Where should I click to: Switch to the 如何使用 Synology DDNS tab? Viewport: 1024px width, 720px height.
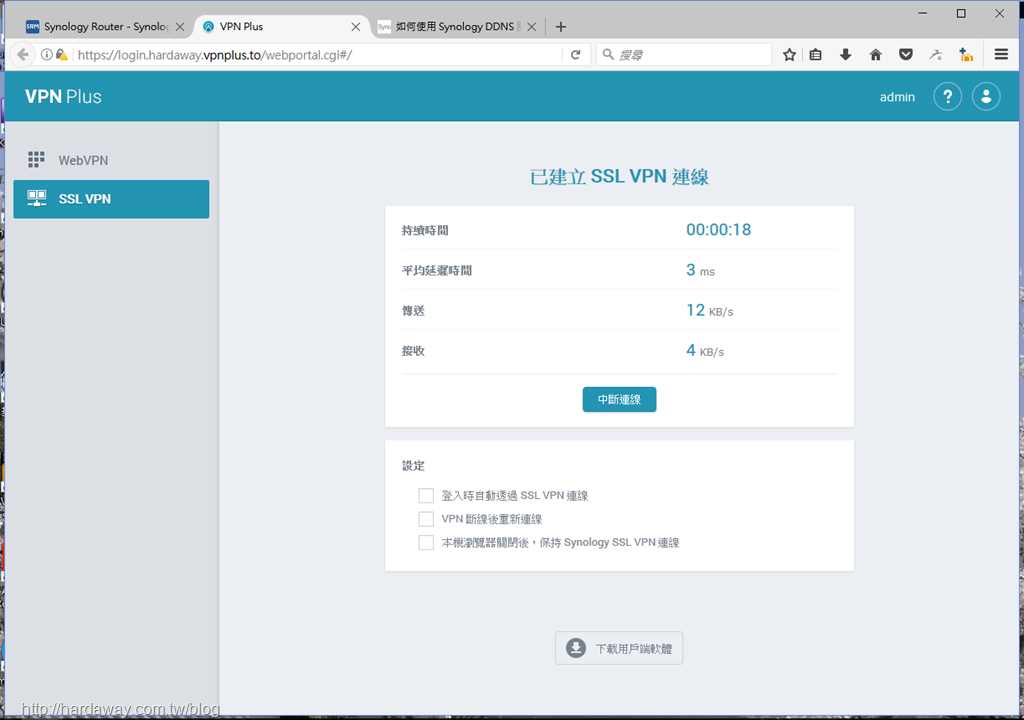click(457, 27)
